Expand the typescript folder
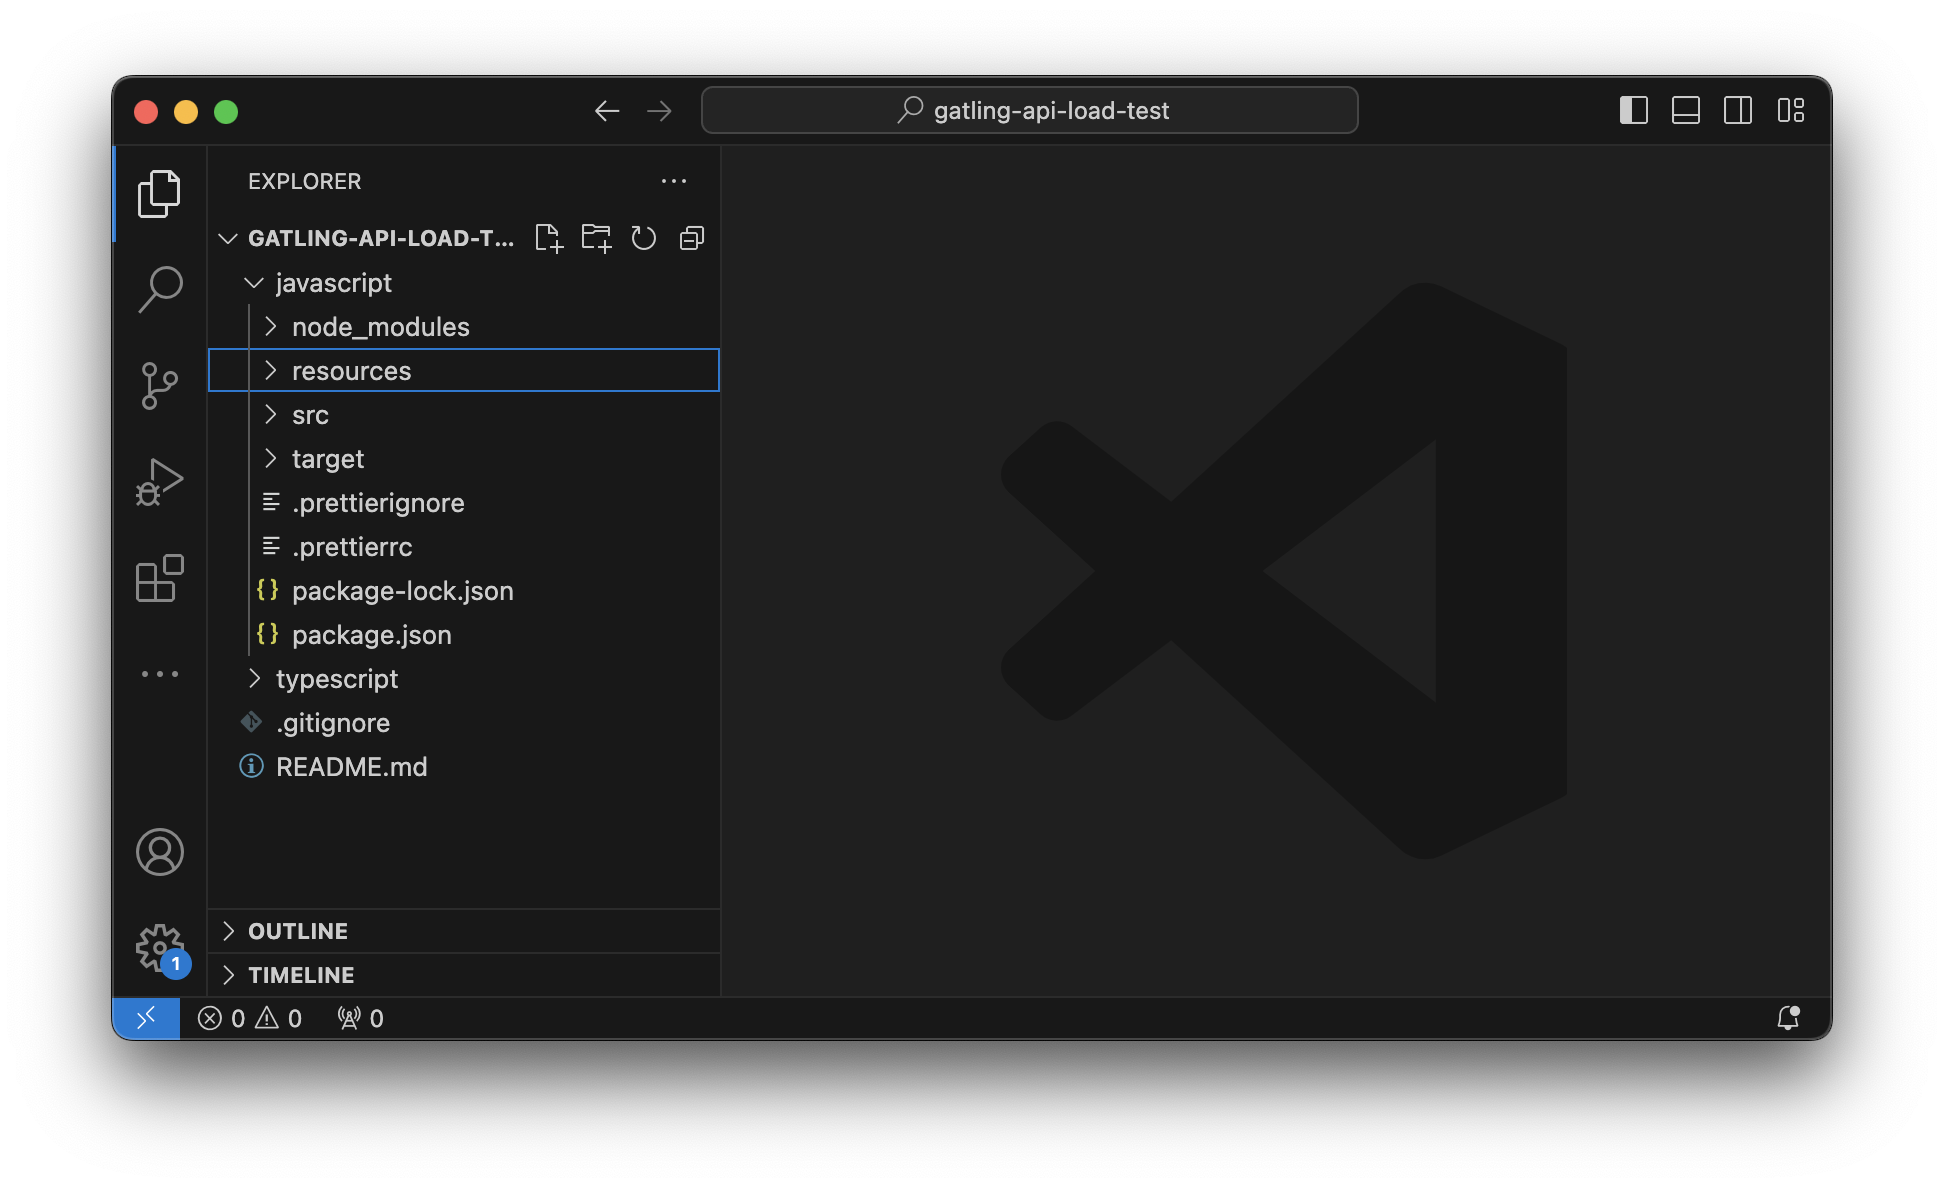 click(464, 679)
